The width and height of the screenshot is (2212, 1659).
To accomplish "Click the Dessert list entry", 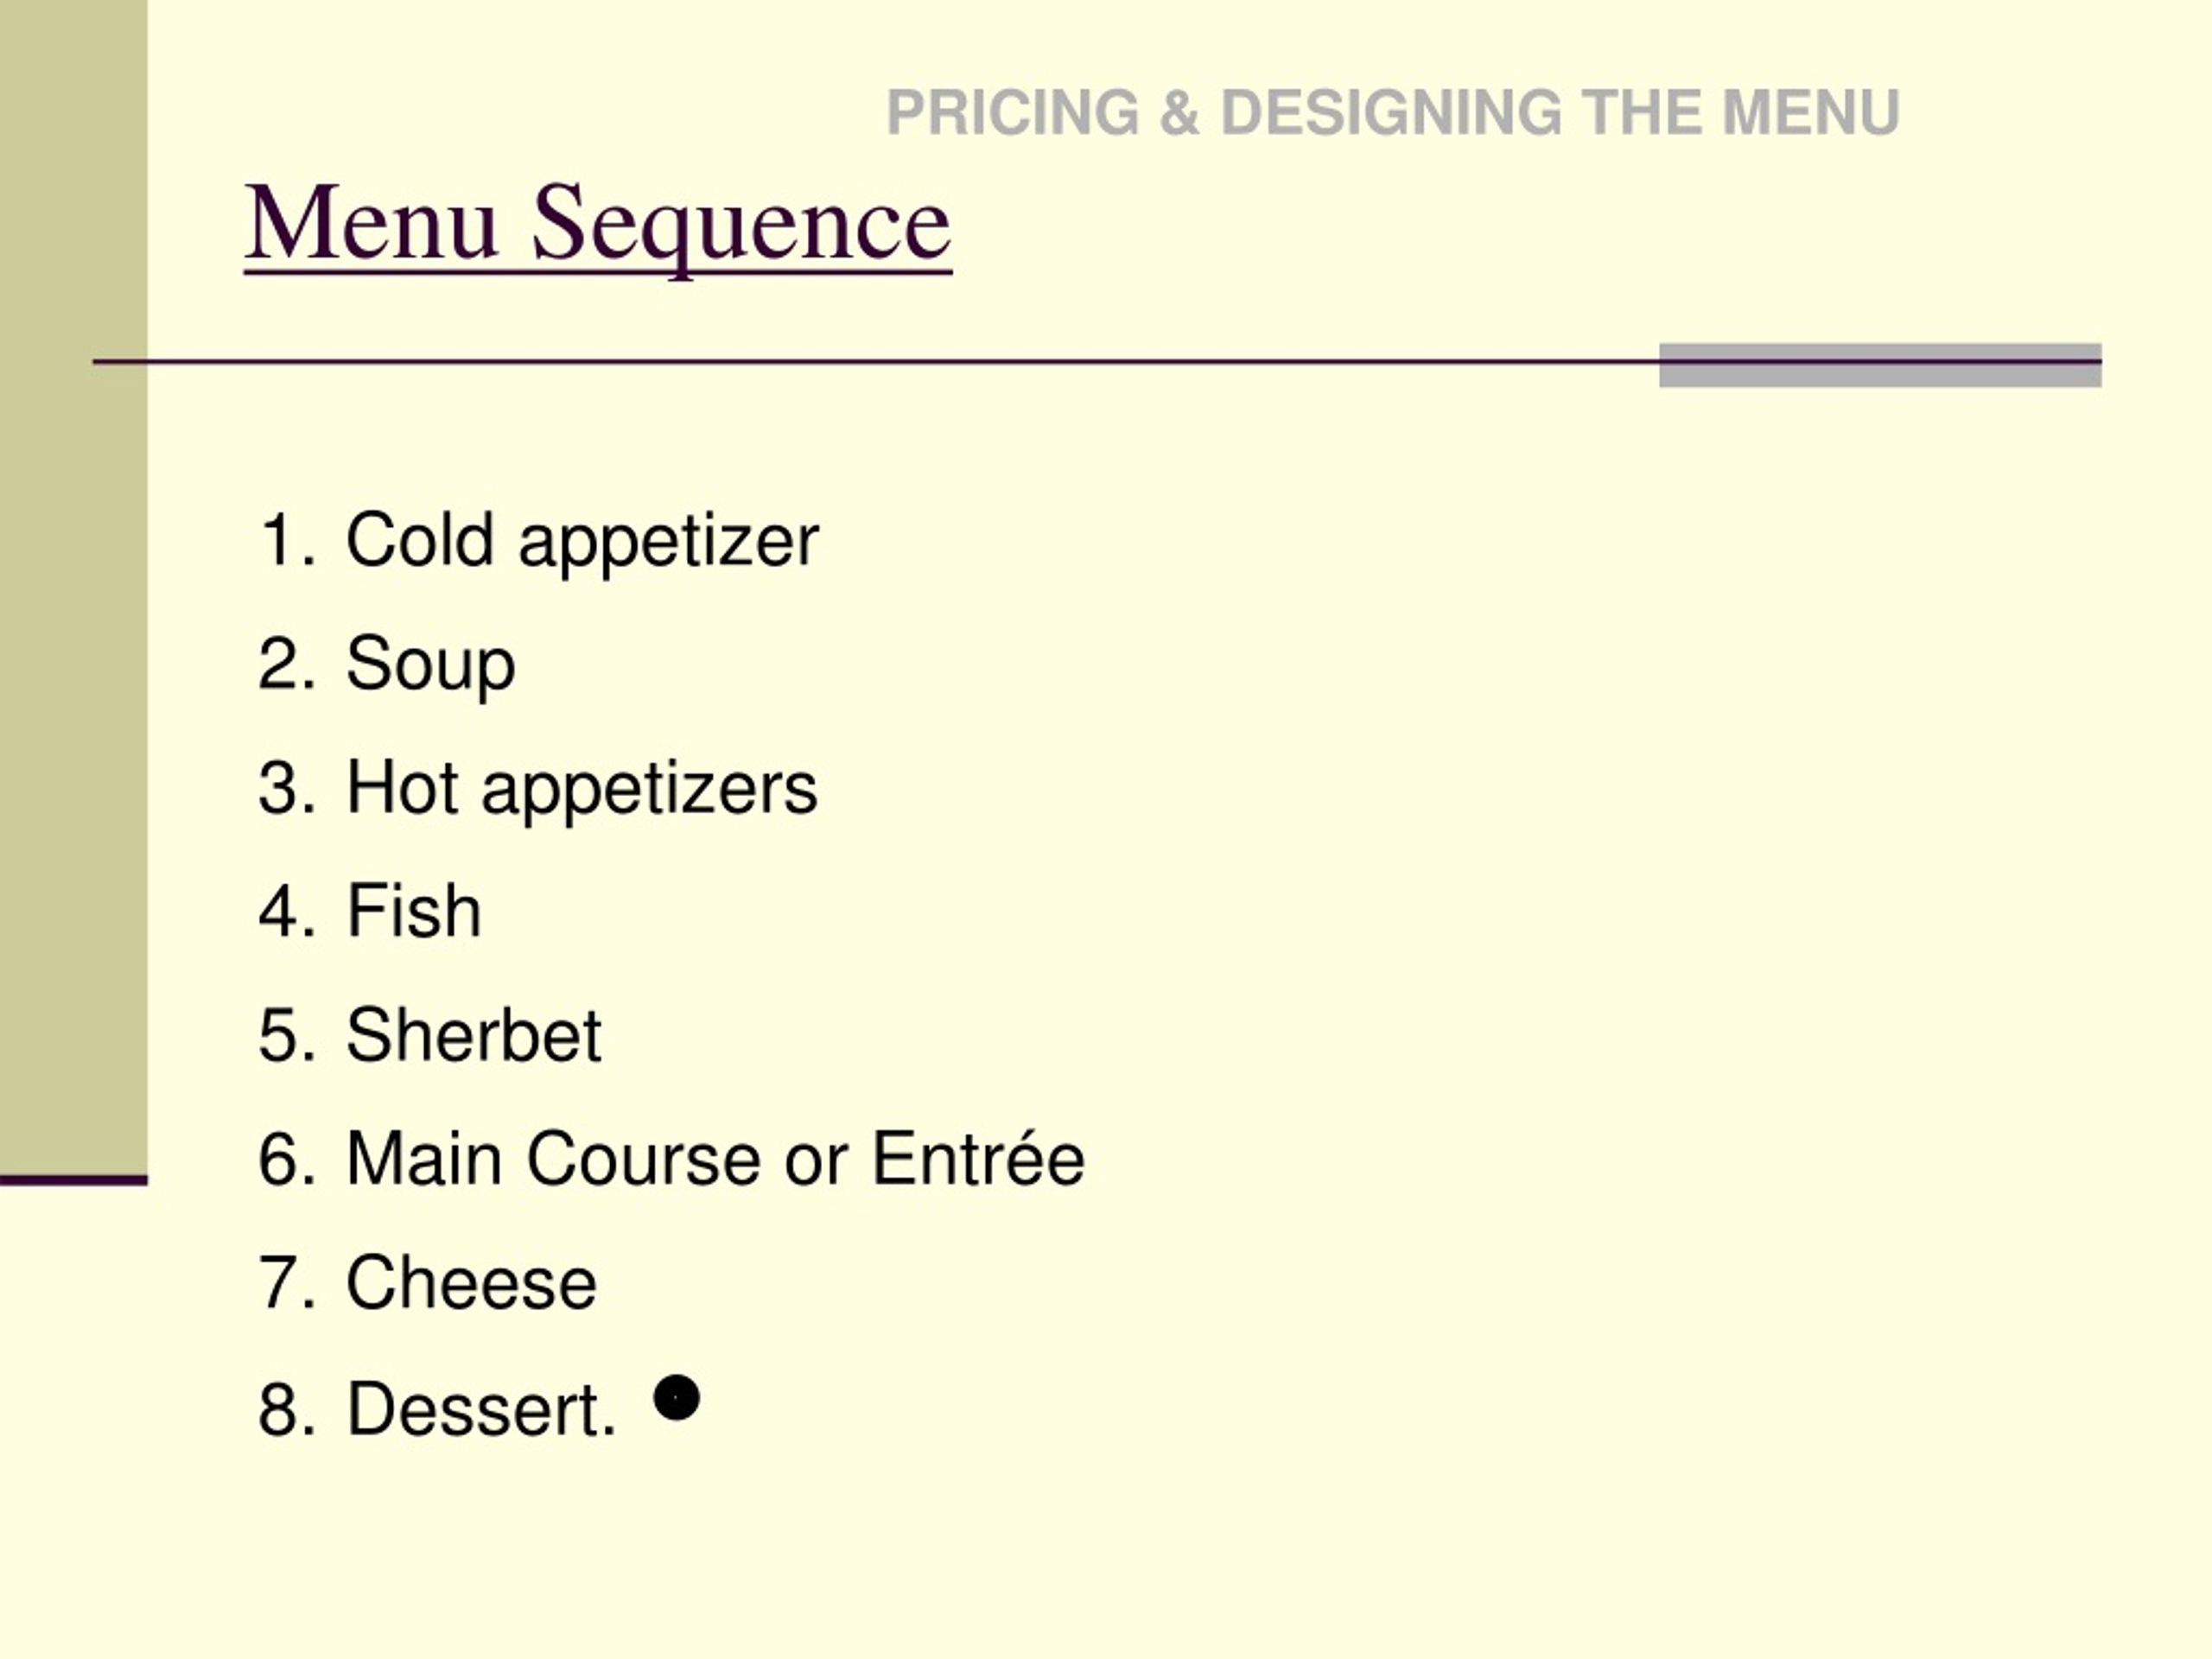I will click(480, 1410).
